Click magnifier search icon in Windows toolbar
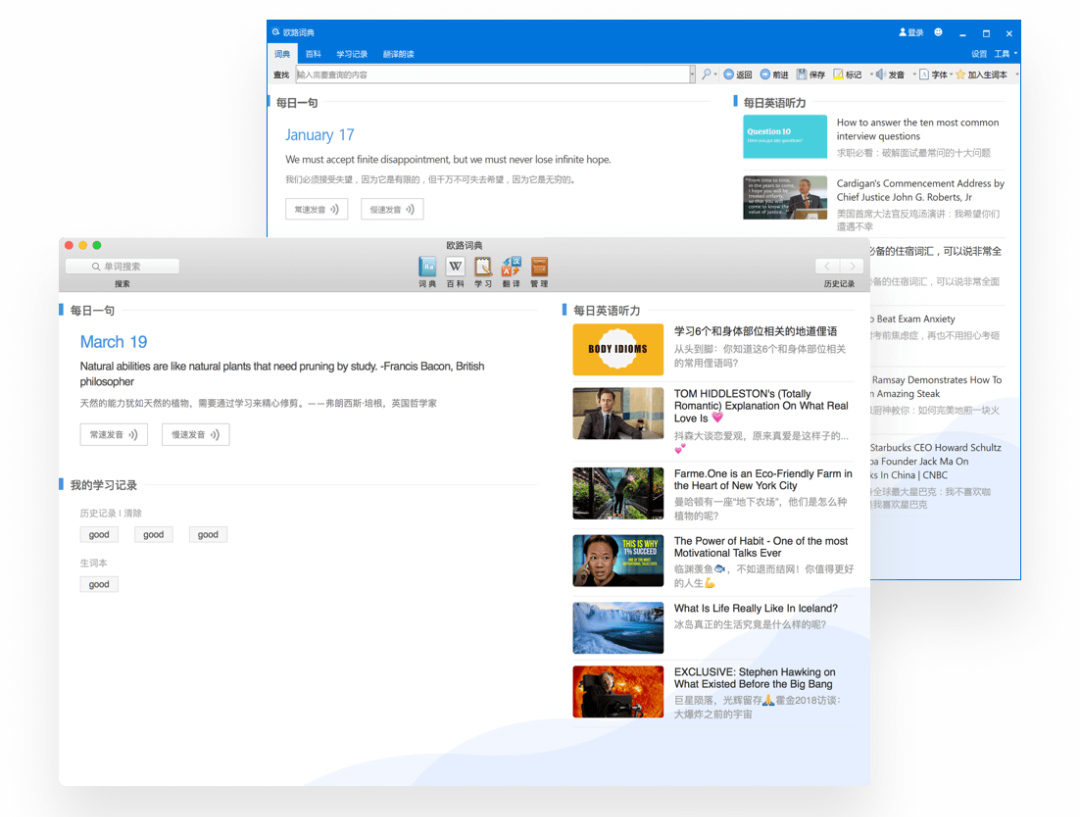This screenshot has height=817, width=1080. click(x=706, y=74)
